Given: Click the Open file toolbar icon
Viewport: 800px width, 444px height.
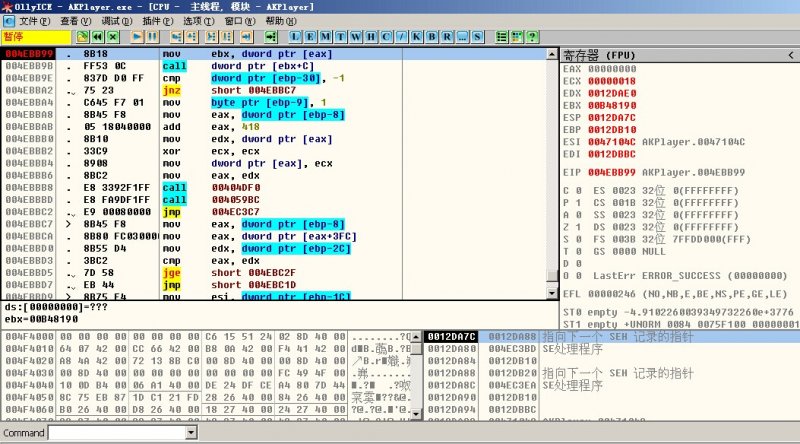Looking at the screenshot, I should point(82,37).
